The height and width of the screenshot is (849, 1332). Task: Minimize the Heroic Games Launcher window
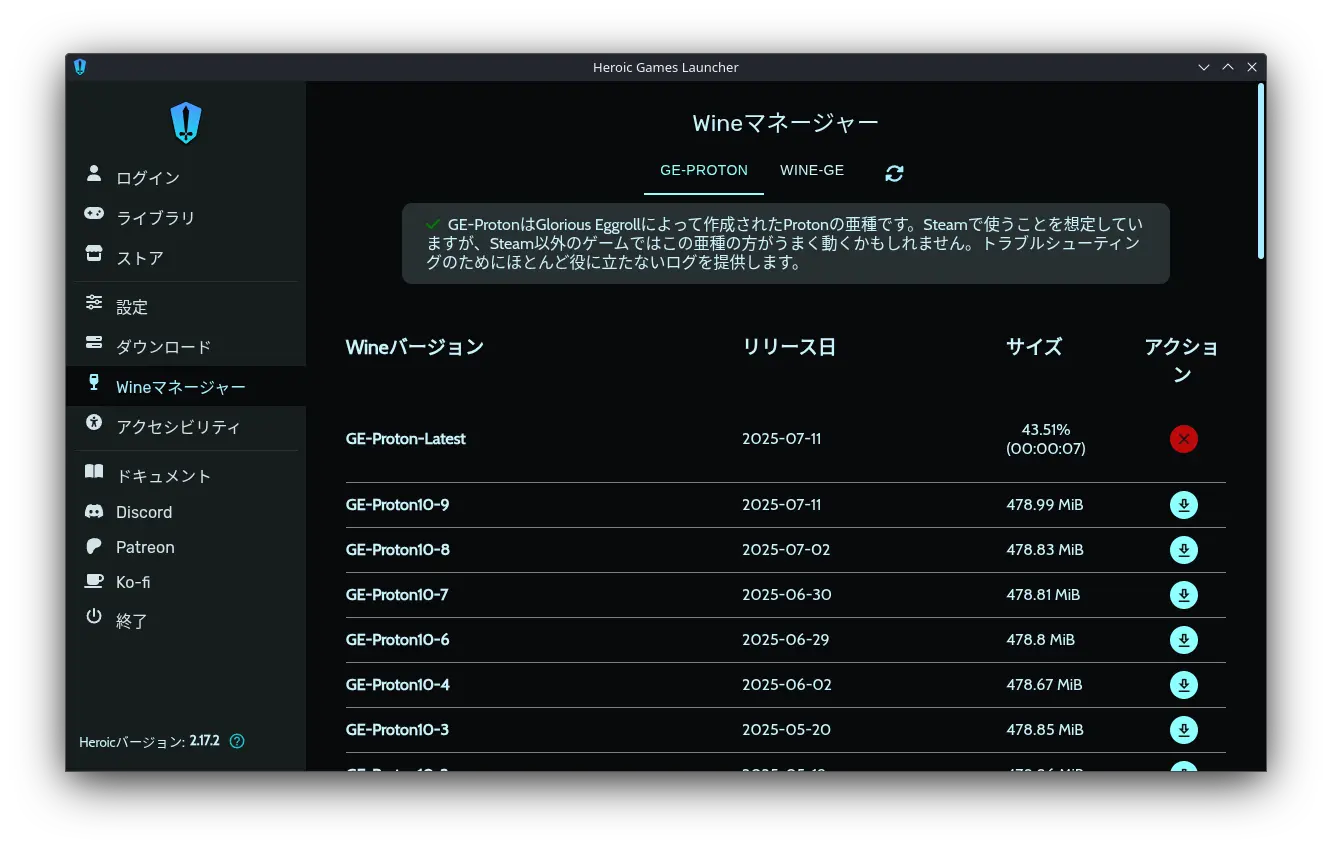1204,67
